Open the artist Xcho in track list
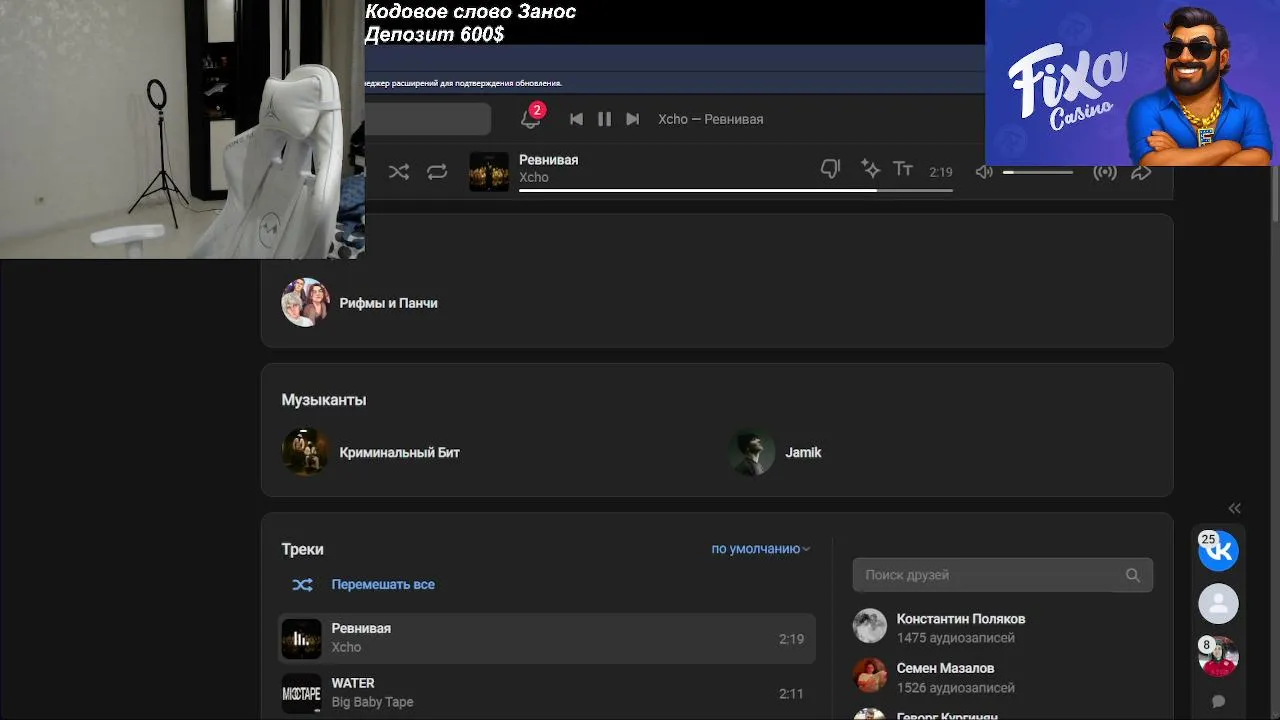The width and height of the screenshot is (1280, 720). pyautogui.click(x=346, y=647)
